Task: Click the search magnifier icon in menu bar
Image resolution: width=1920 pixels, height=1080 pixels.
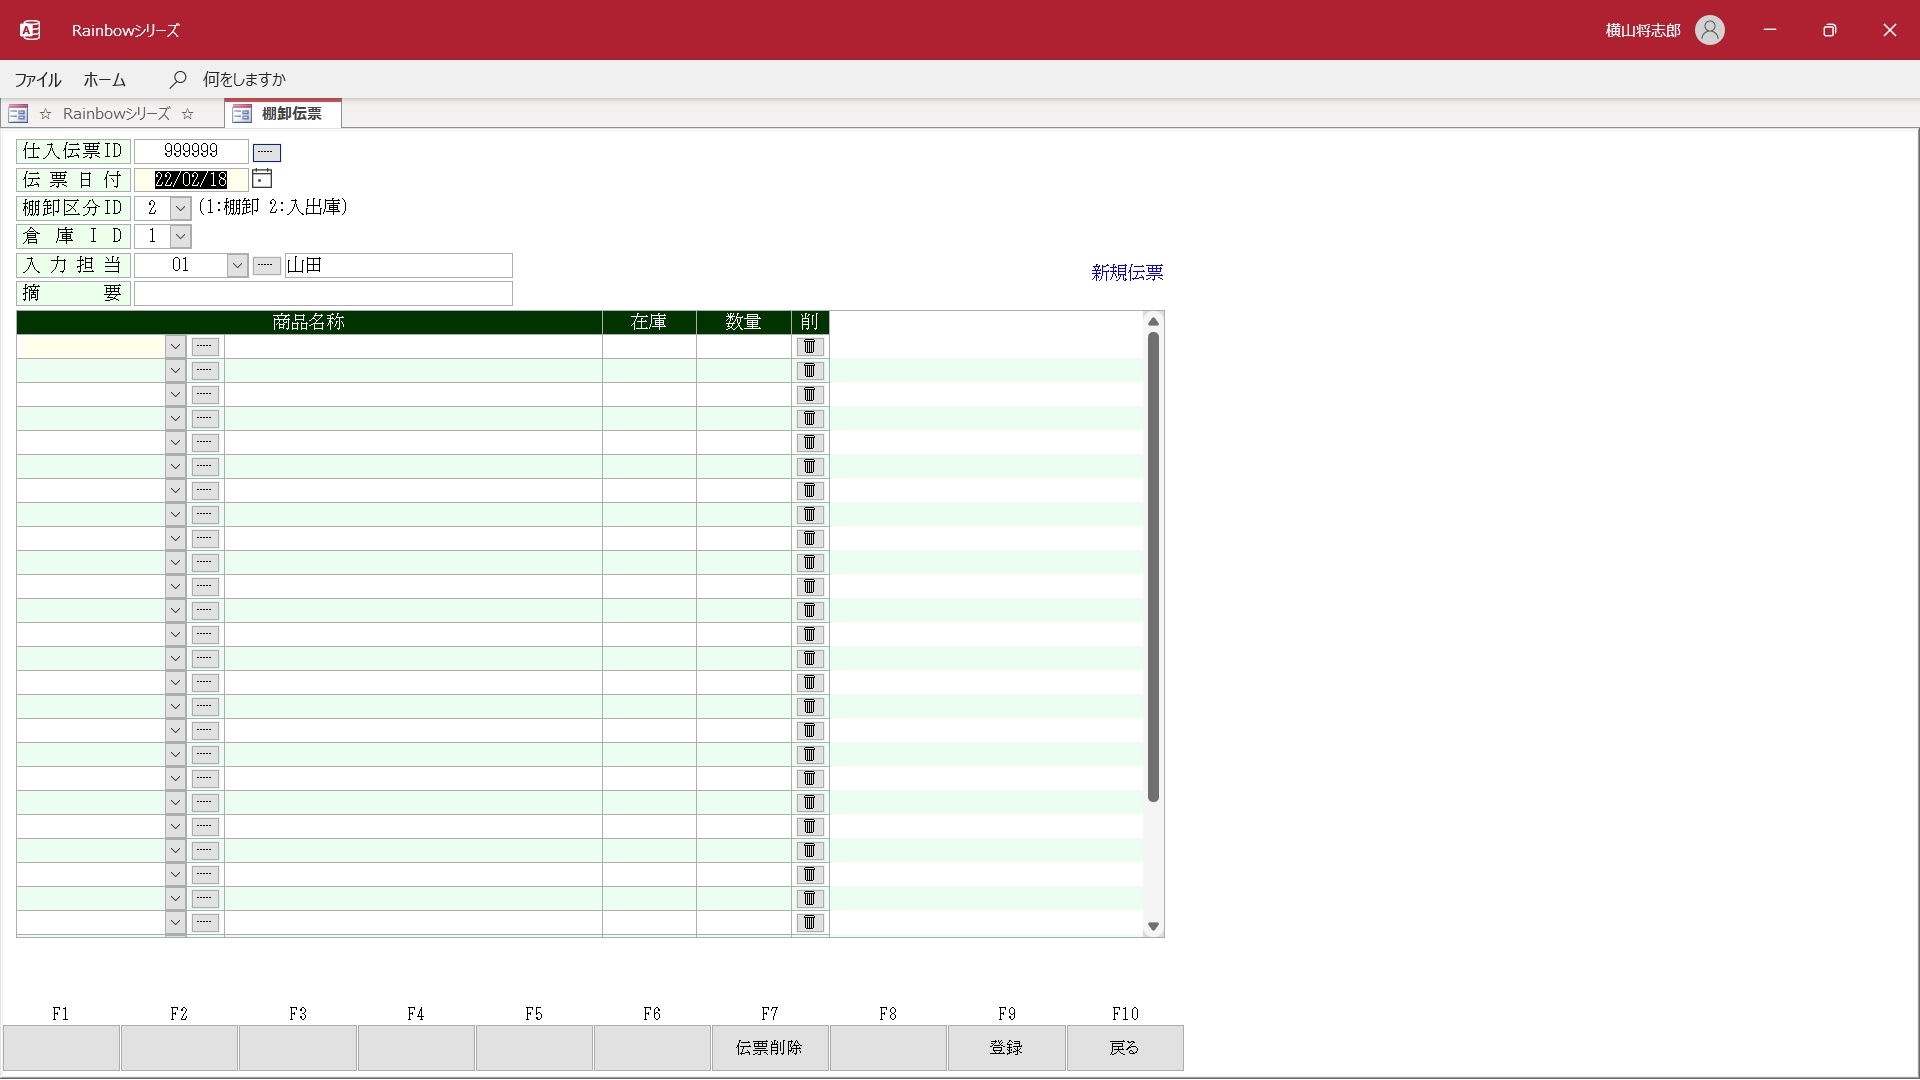Action: point(178,79)
